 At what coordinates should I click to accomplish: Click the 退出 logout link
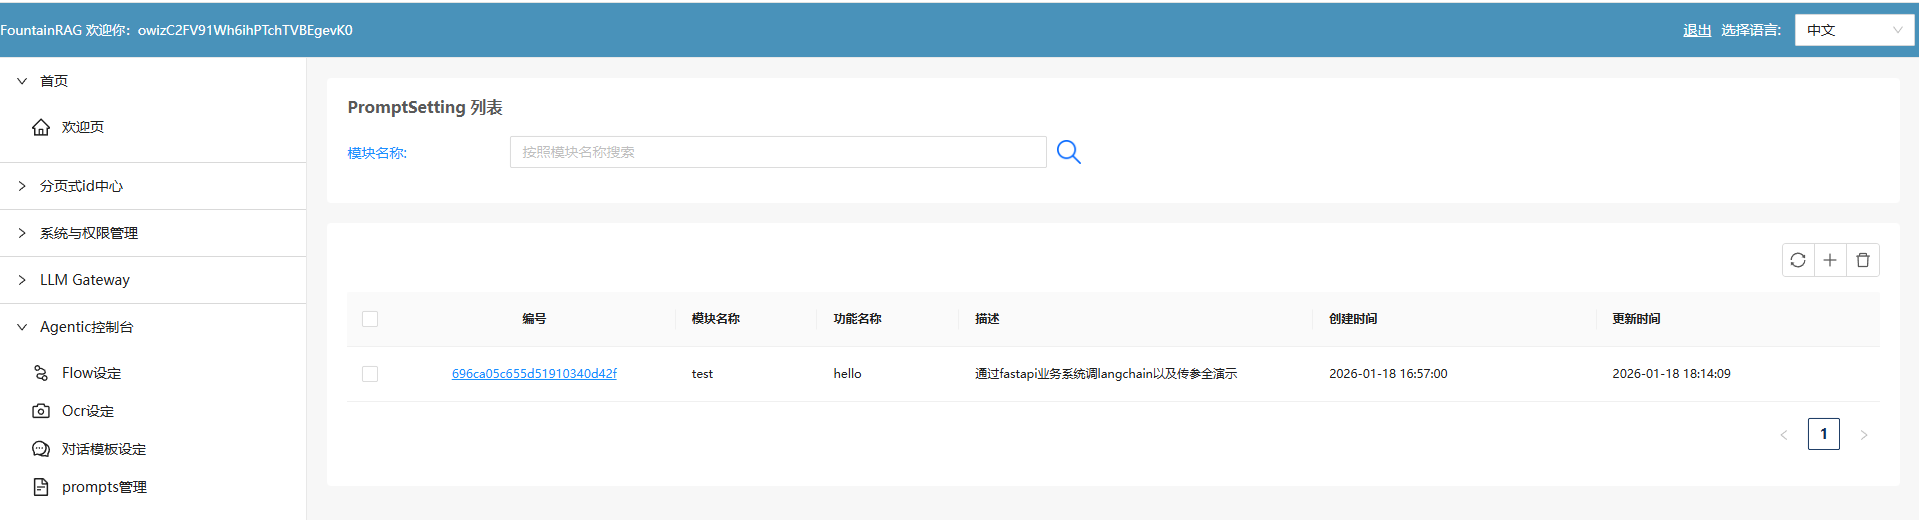point(1697,30)
